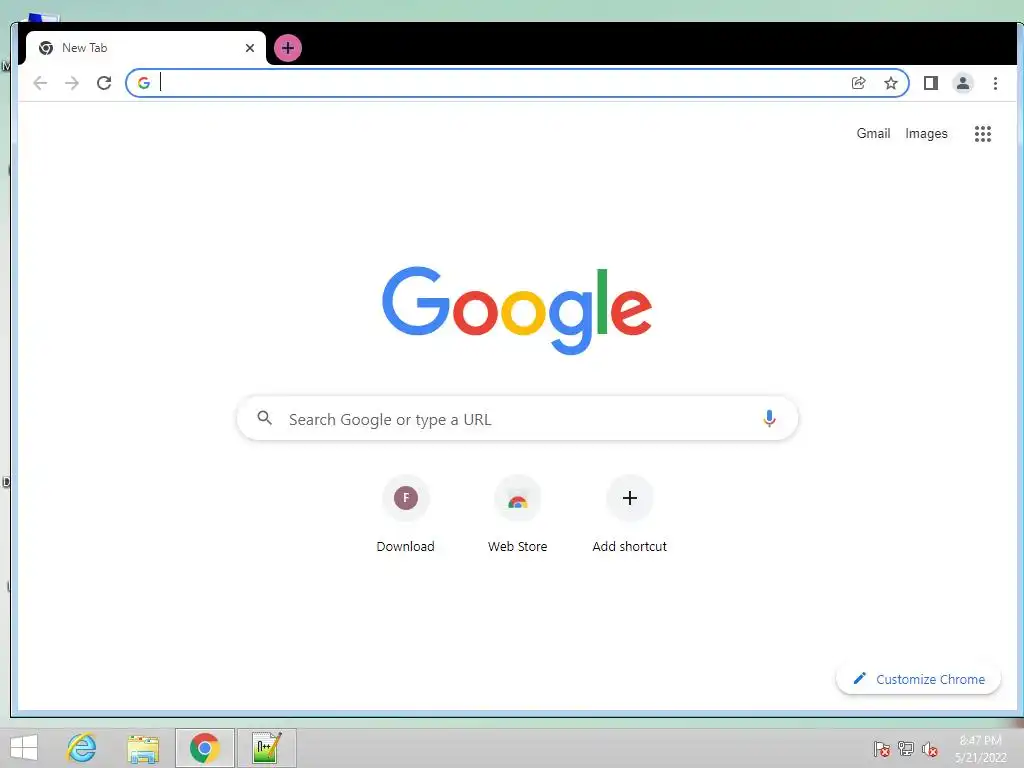Open the Google apps grid
The width and height of the screenshot is (1024, 768).
983,134
